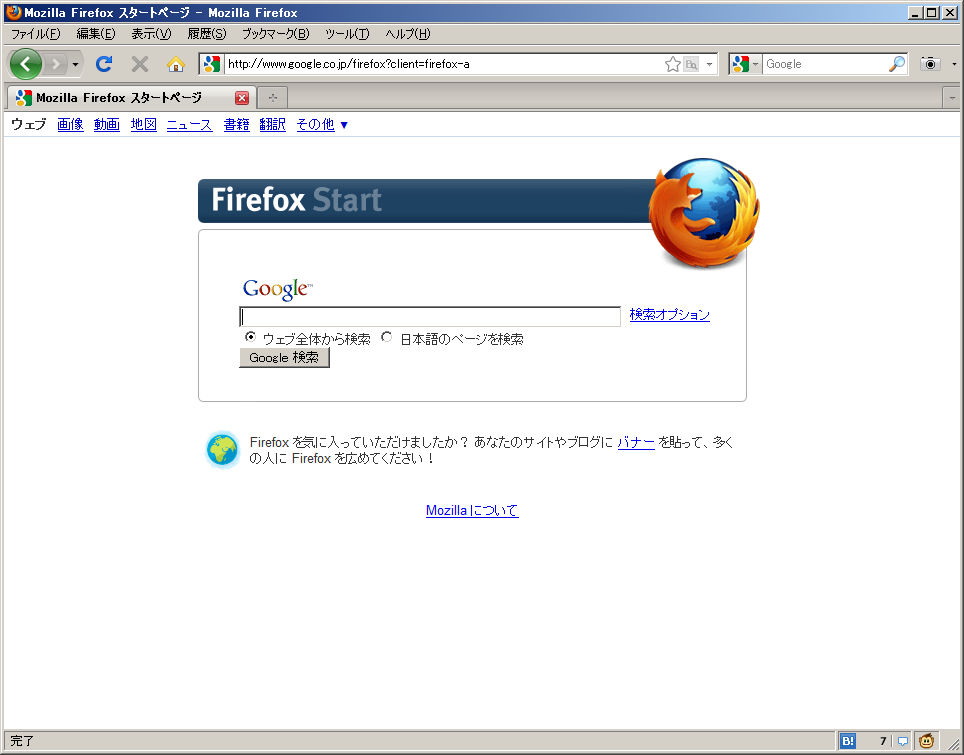Image resolution: width=964 pixels, height=755 pixels.
Task: Open the 表示(V) menu
Action: point(151,34)
